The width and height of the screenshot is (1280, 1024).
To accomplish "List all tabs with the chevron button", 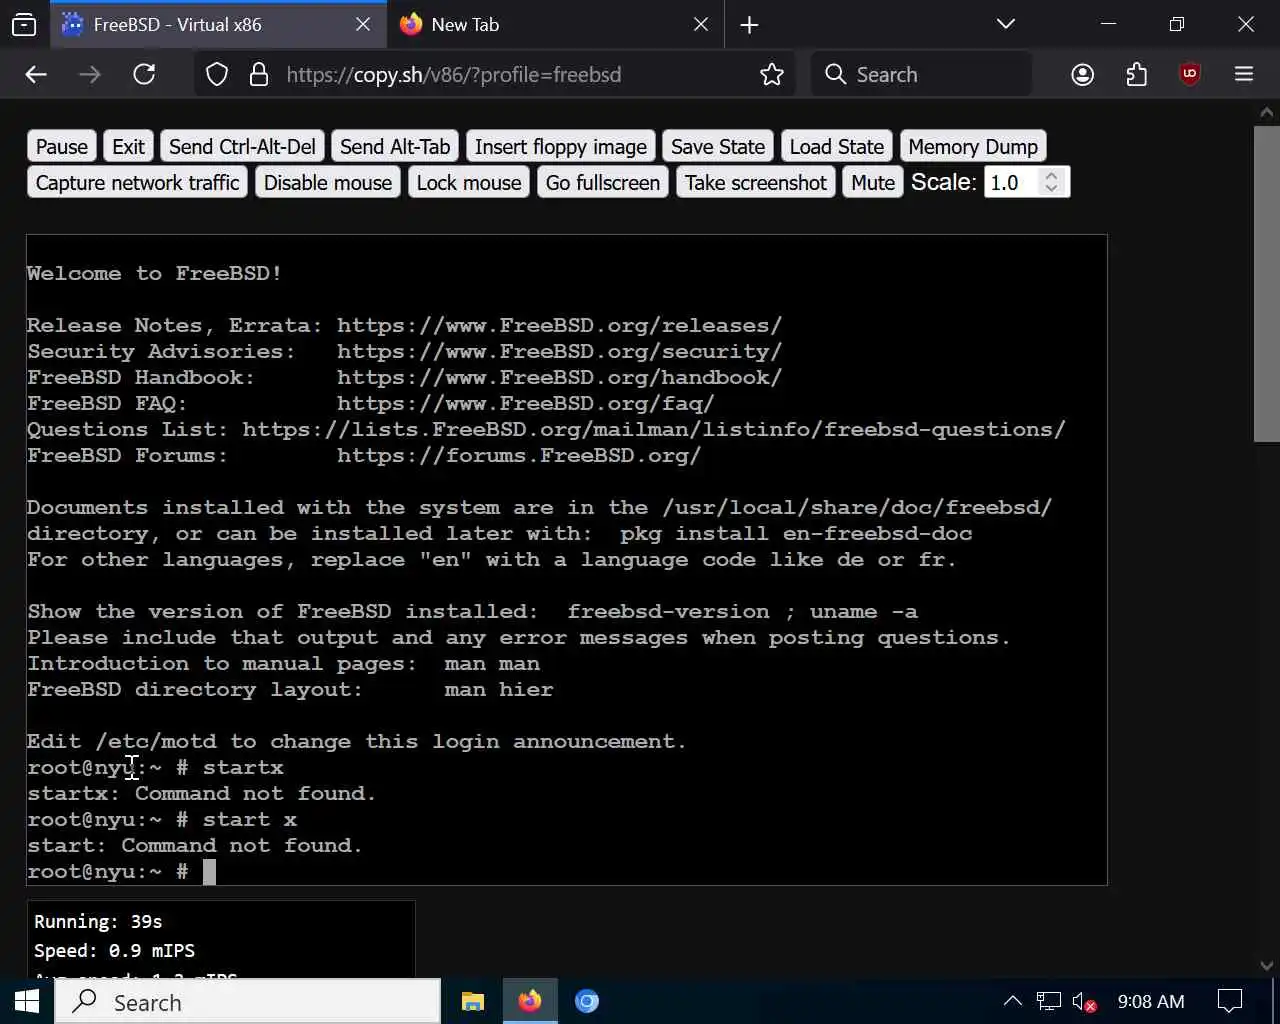I will 1006,25.
